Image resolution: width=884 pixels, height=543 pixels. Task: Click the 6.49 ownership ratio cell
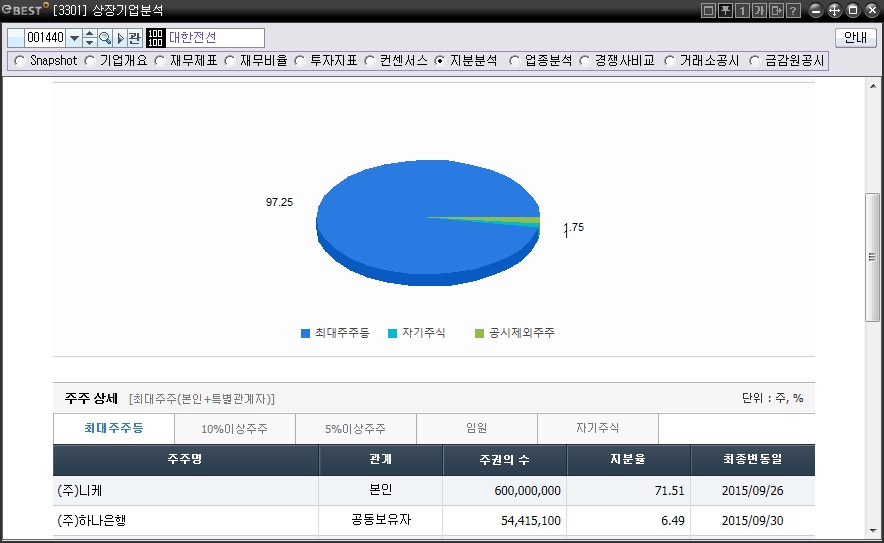pos(629,520)
